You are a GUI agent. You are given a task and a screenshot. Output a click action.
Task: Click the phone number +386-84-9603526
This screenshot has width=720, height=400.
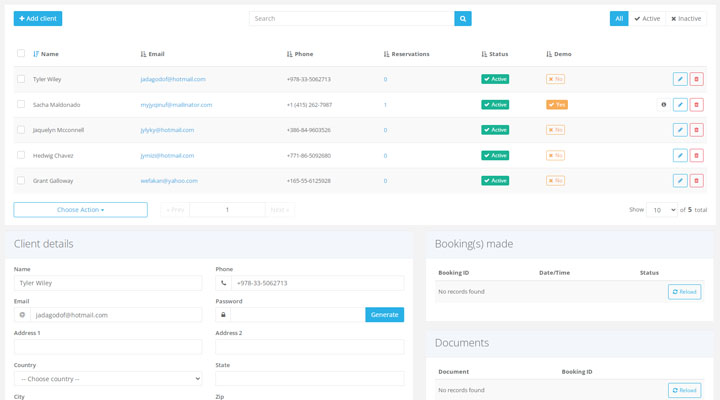(309, 130)
